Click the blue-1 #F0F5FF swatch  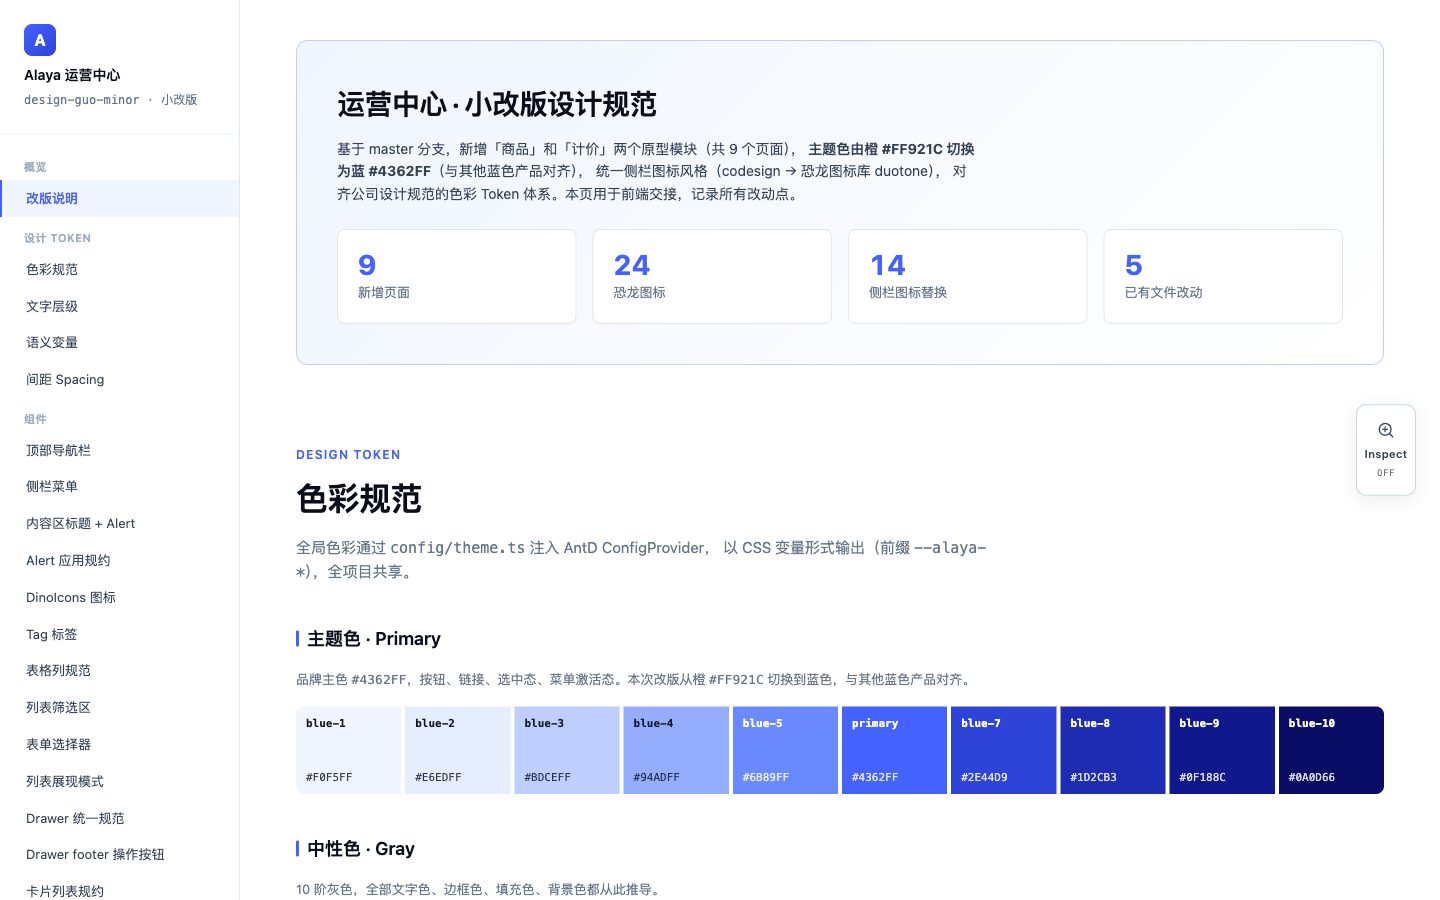pos(348,750)
